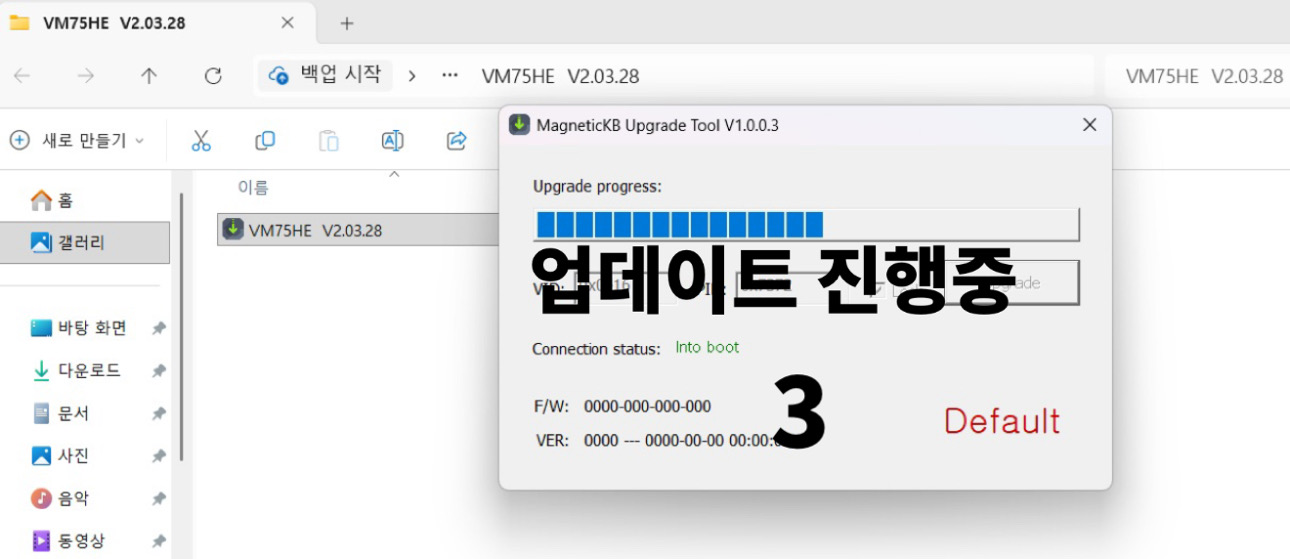Click the search box labeled VM75HE V2.03.28
Viewport: 1290px width, 559px height.
click(x=1197, y=76)
